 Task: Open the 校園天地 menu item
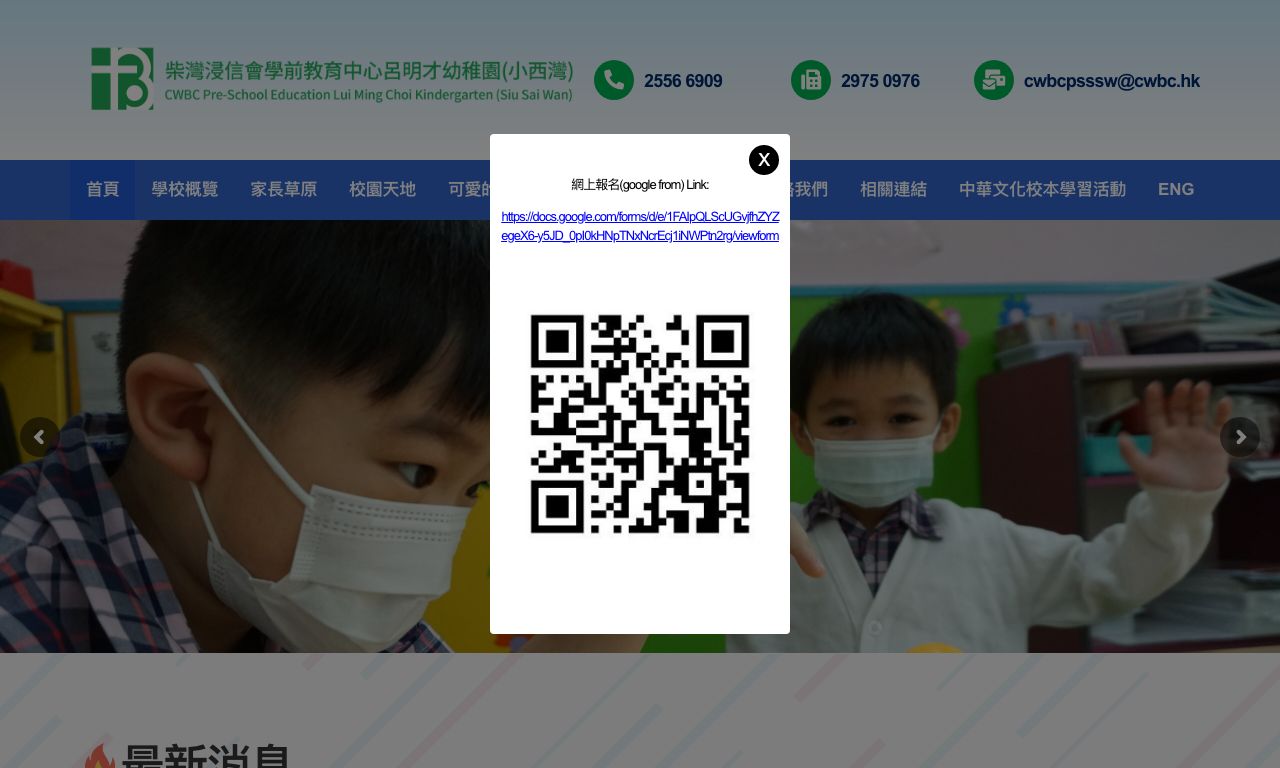pos(383,190)
